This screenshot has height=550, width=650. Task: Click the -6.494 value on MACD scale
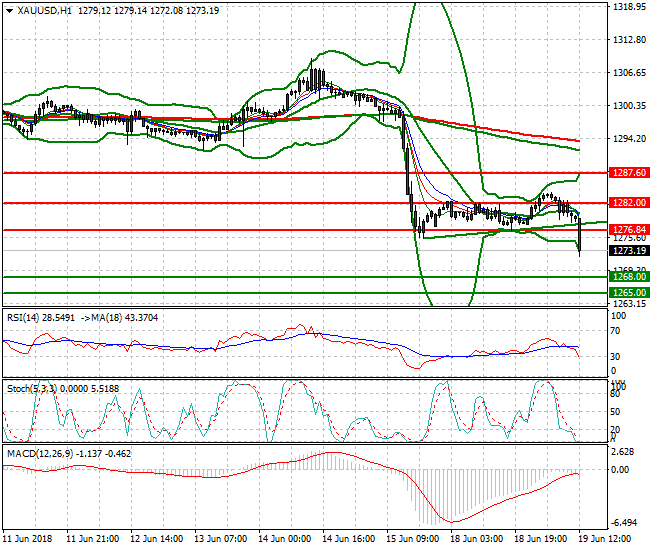626,523
